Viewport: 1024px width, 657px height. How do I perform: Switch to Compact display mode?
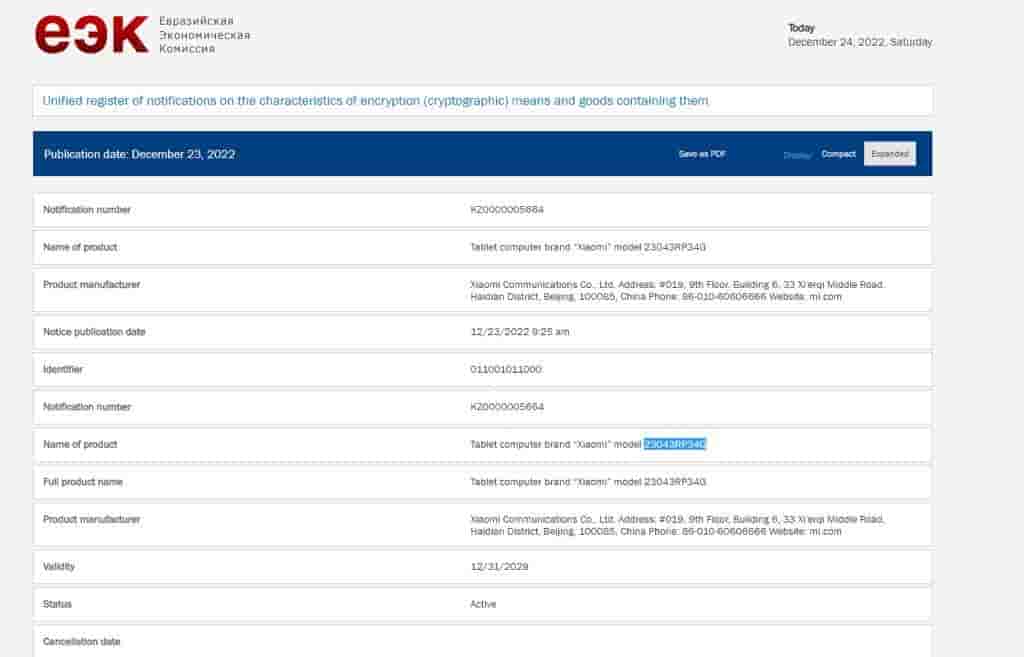coord(838,154)
